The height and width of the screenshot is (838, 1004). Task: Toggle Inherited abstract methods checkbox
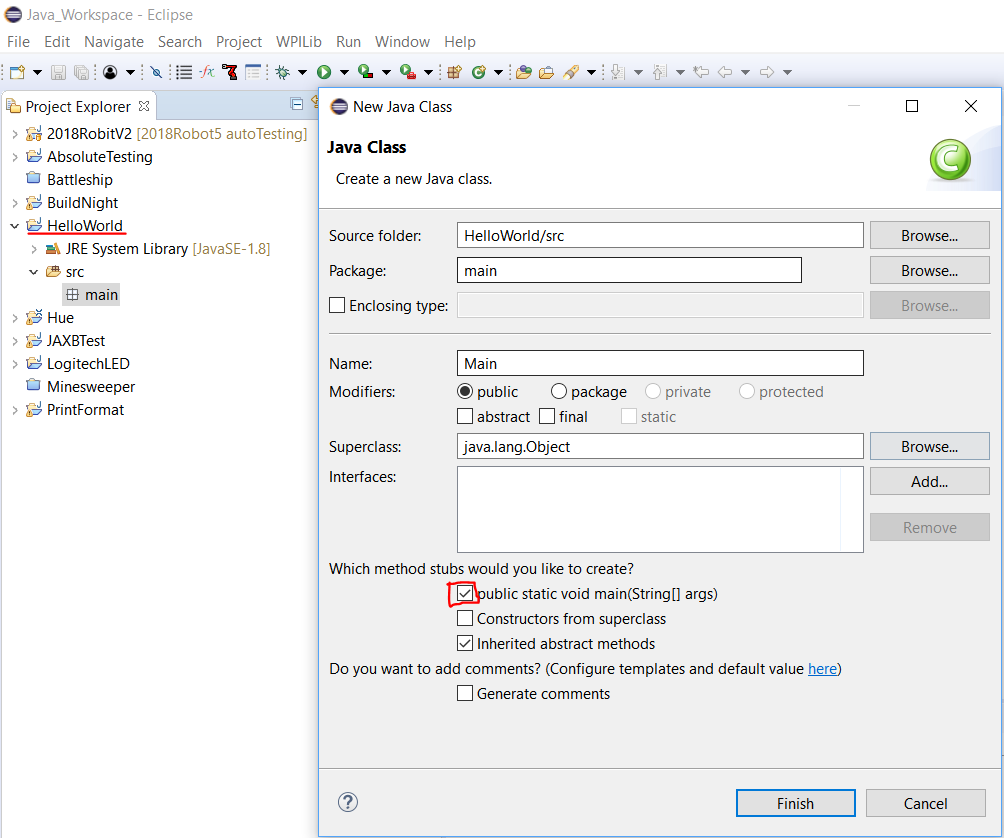tap(465, 643)
